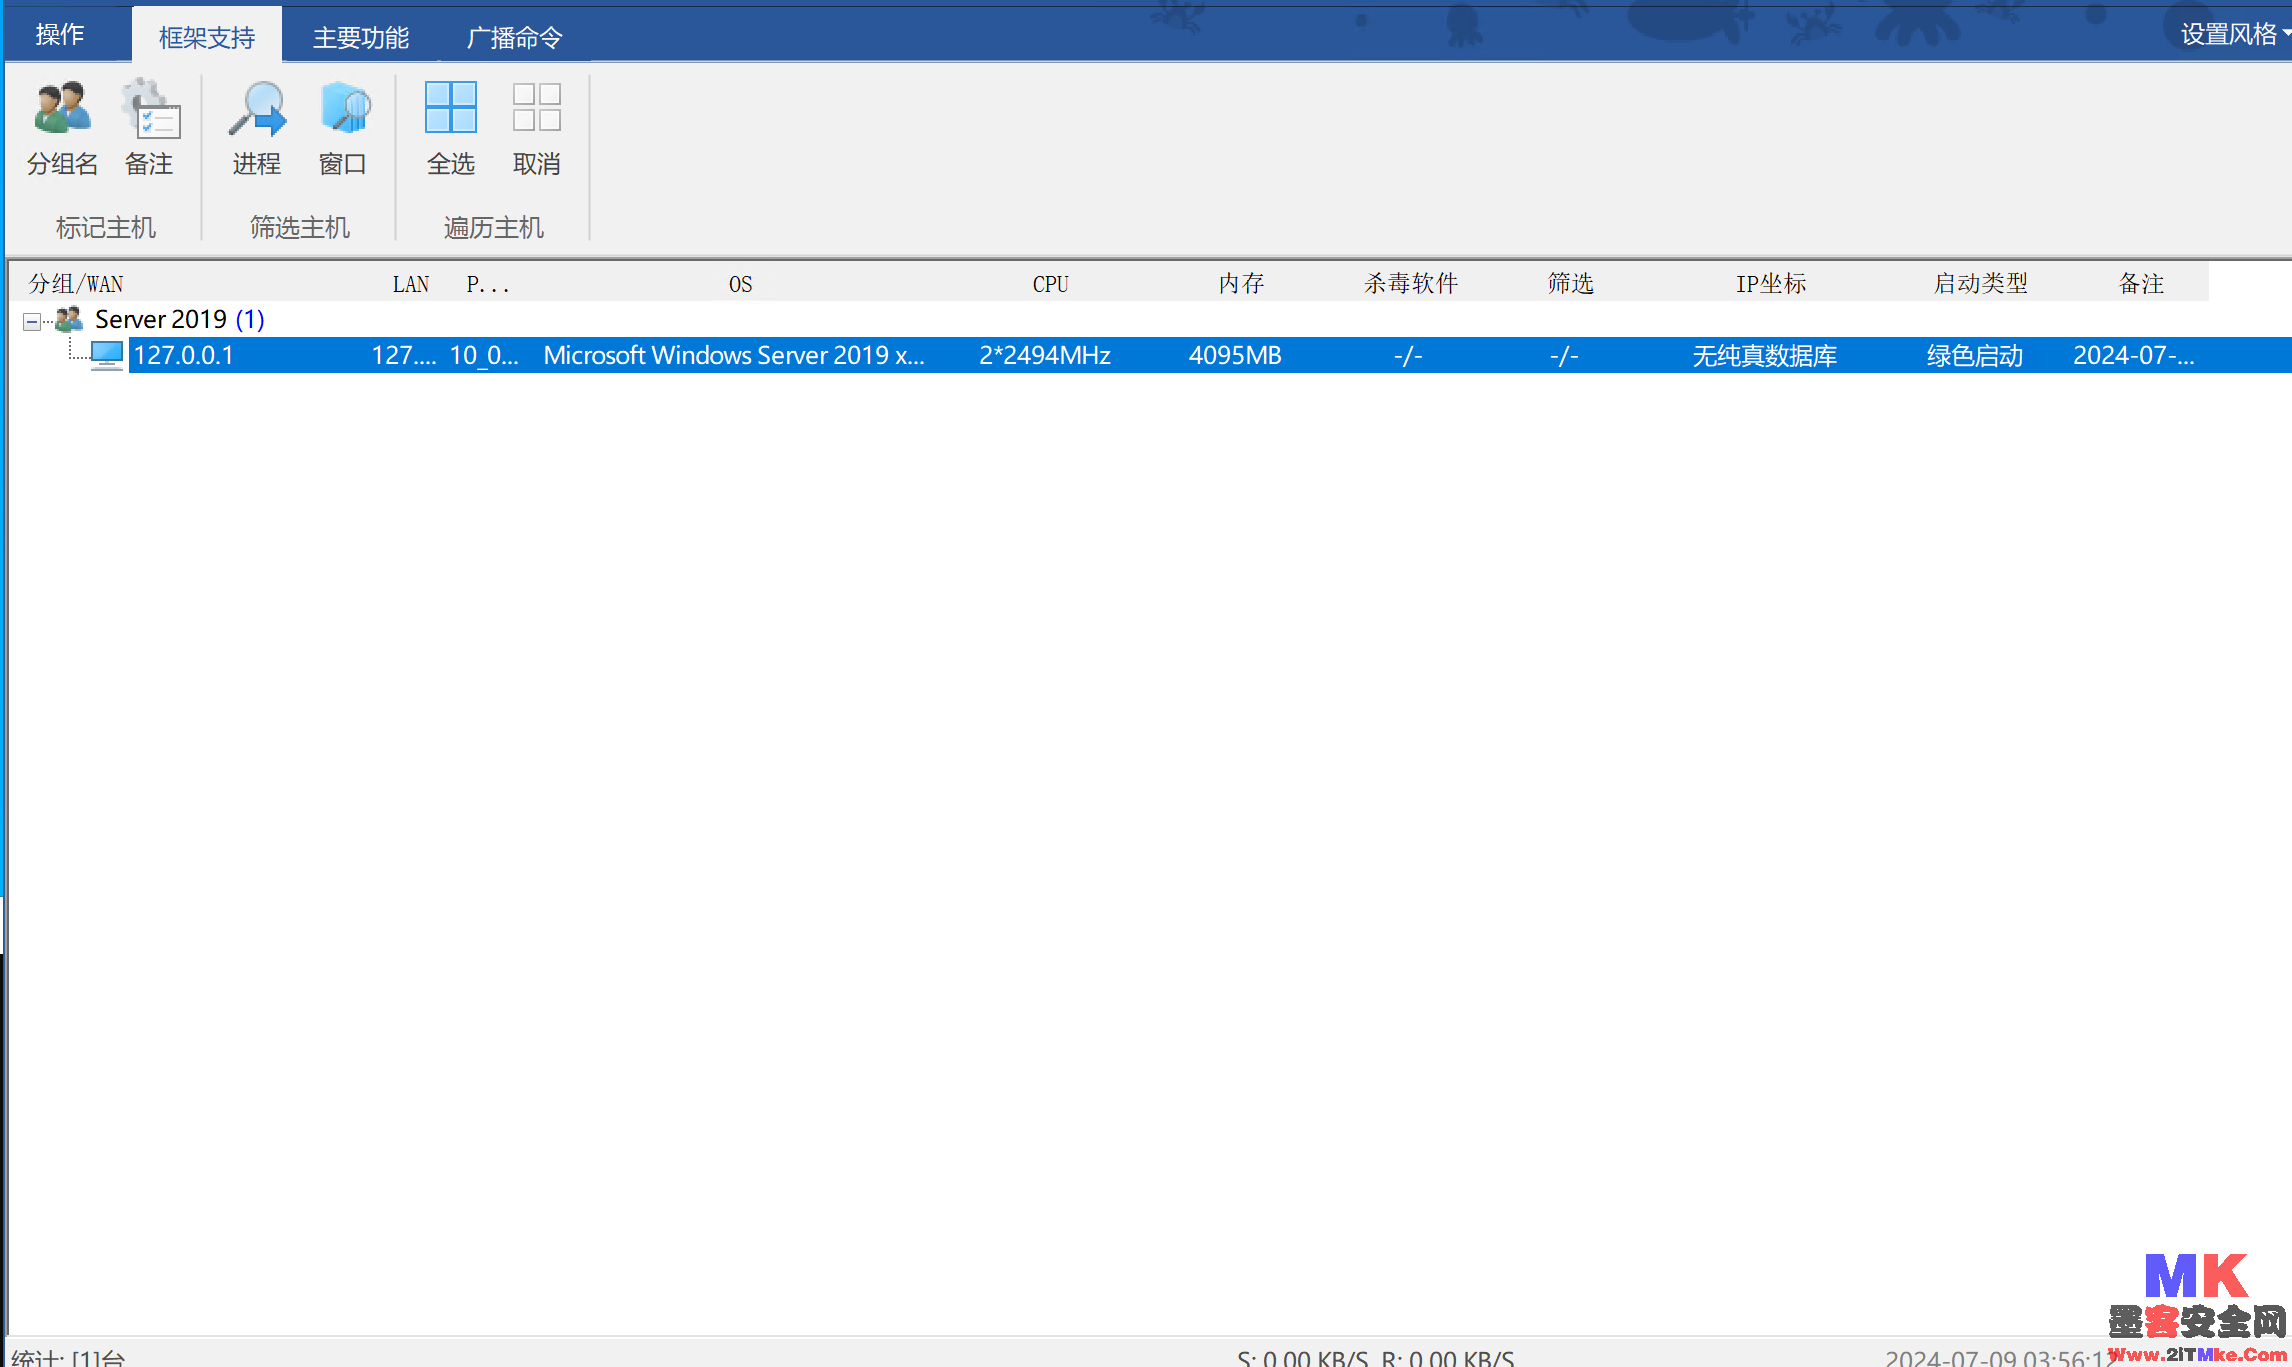Image resolution: width=2292 pixels, height=1367 pixels.
Task: Click the monitor icon beside 127.0.0.1
Action: 107,355
